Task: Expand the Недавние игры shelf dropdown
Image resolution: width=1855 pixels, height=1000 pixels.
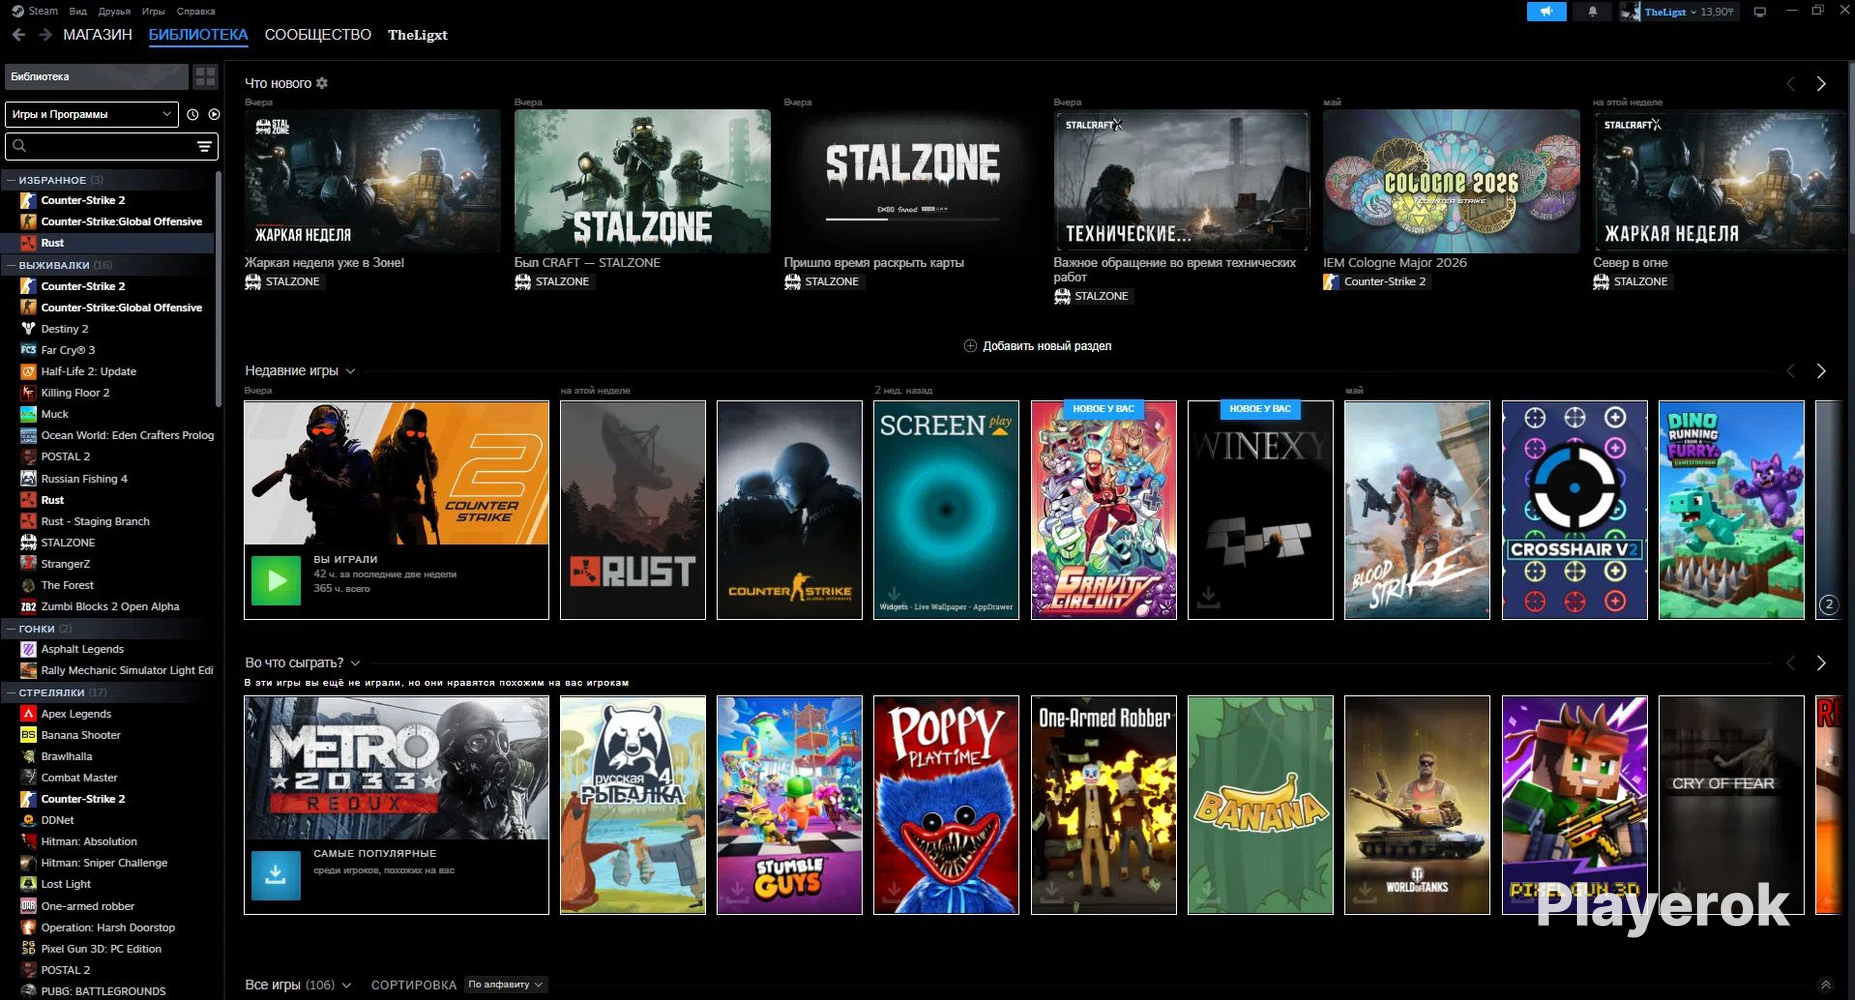Action: (350, 371)
